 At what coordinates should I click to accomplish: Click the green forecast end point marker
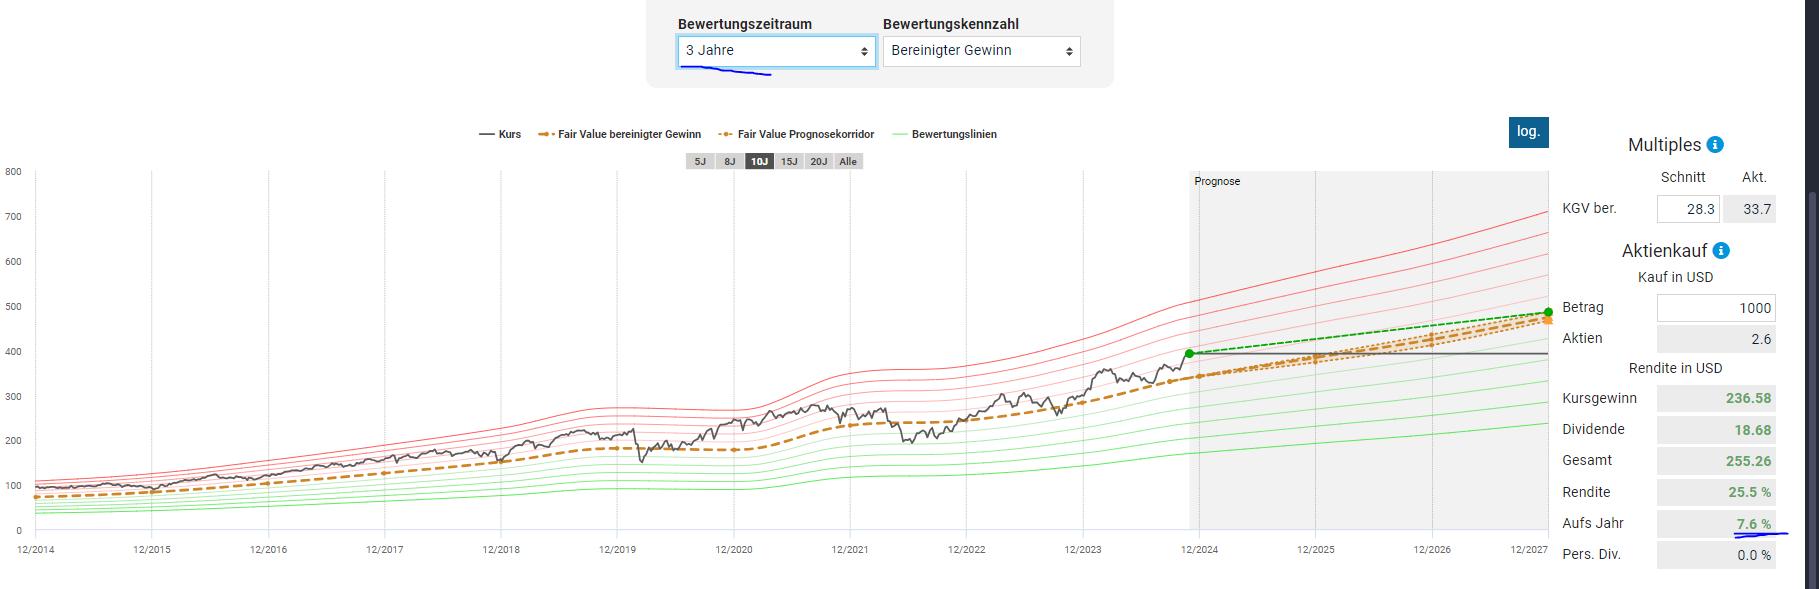1548,312
